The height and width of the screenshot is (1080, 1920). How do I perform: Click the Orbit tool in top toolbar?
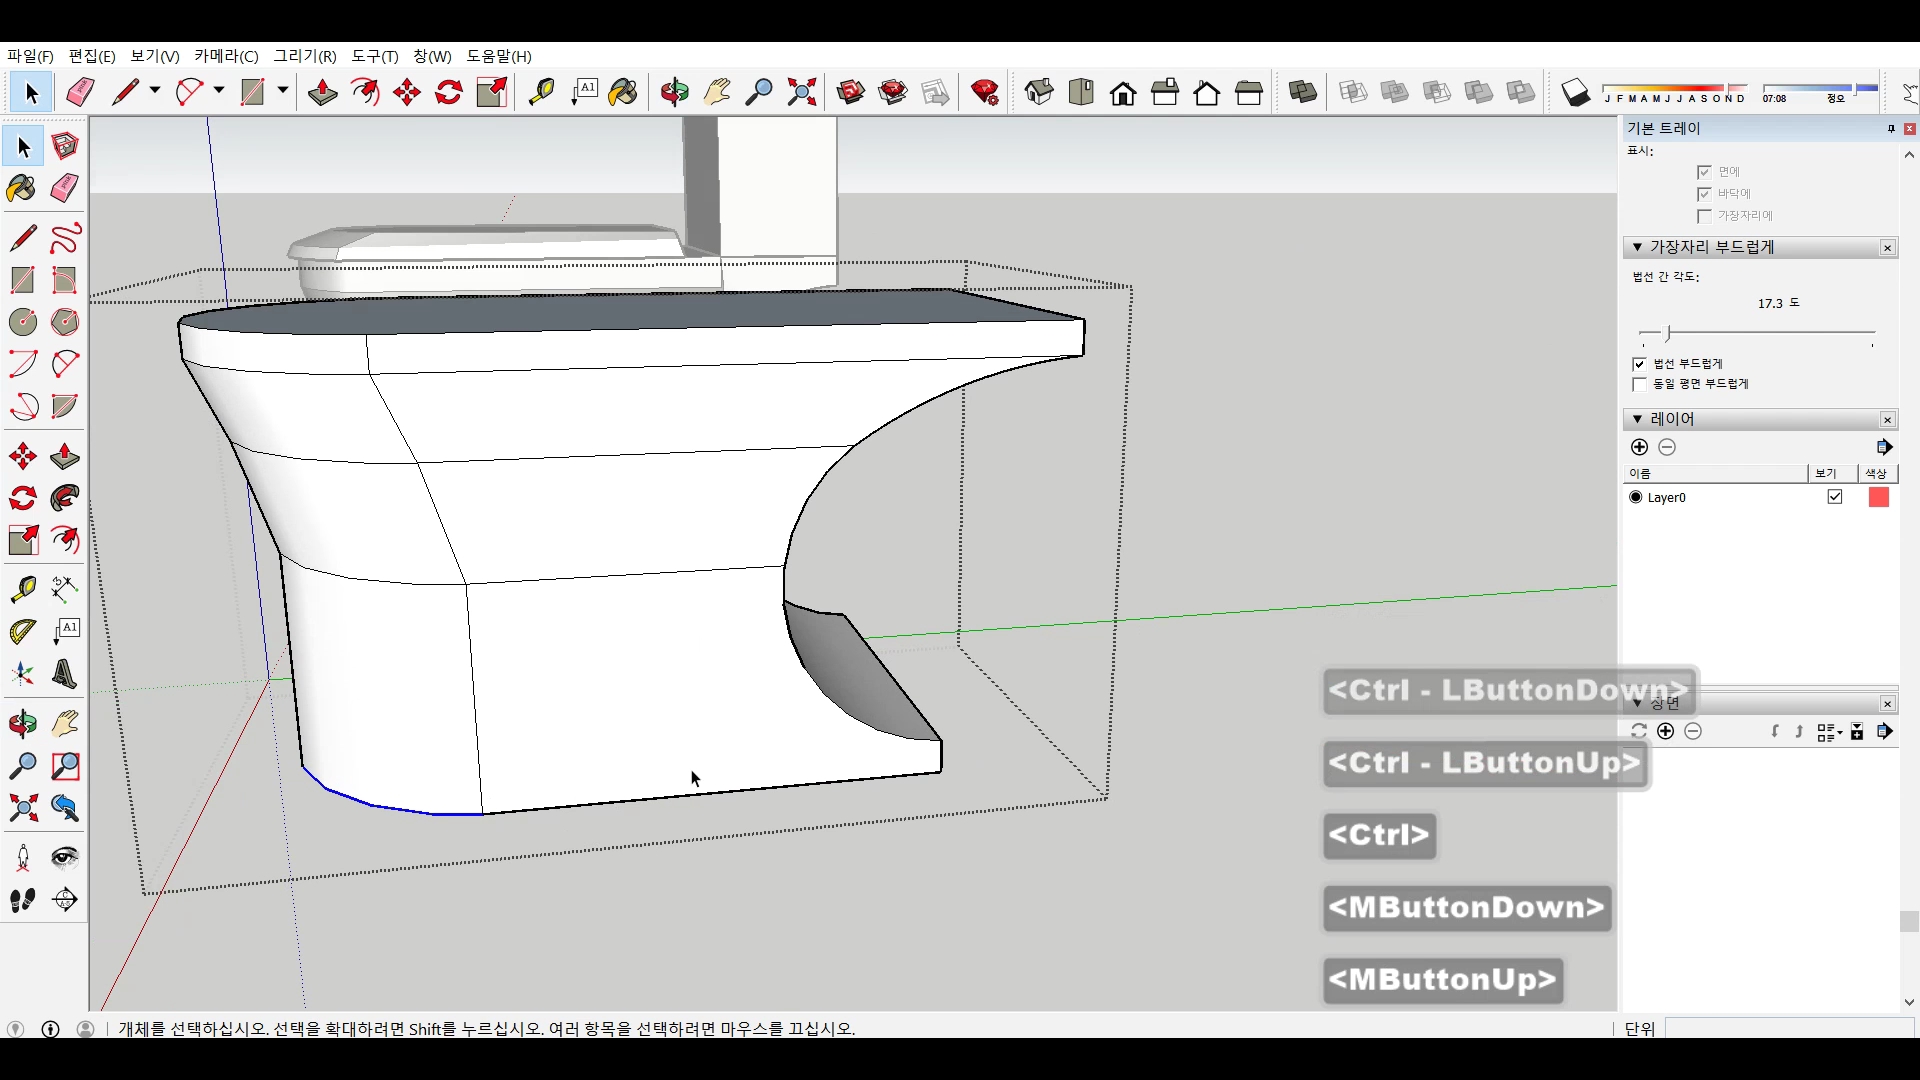click(x=675, y=93)
